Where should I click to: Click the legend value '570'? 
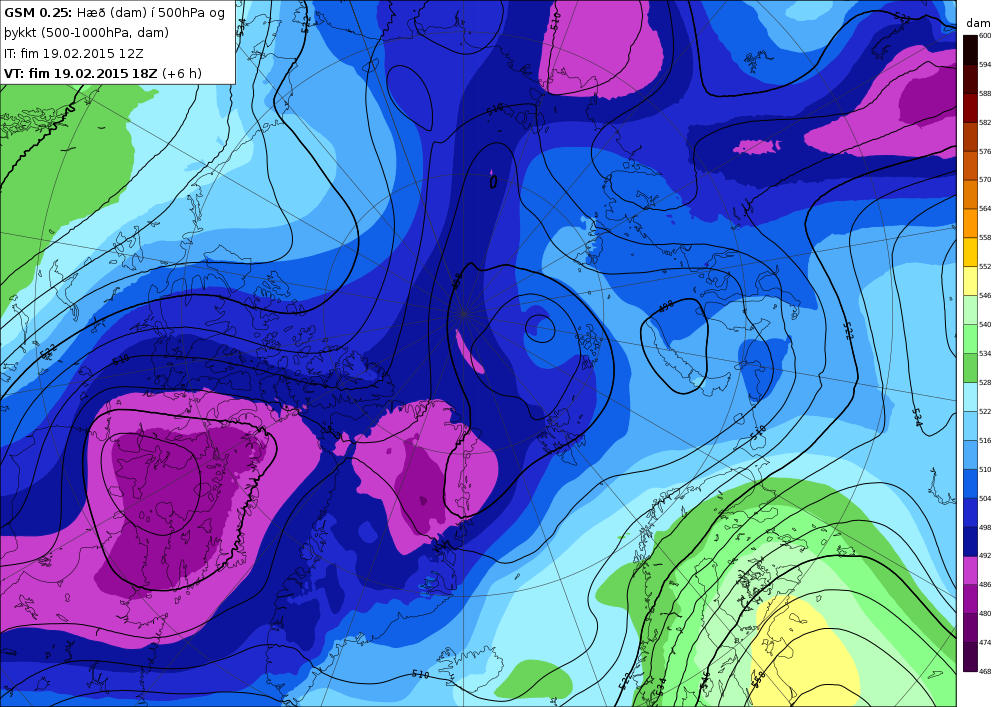(x=985, y=180)
